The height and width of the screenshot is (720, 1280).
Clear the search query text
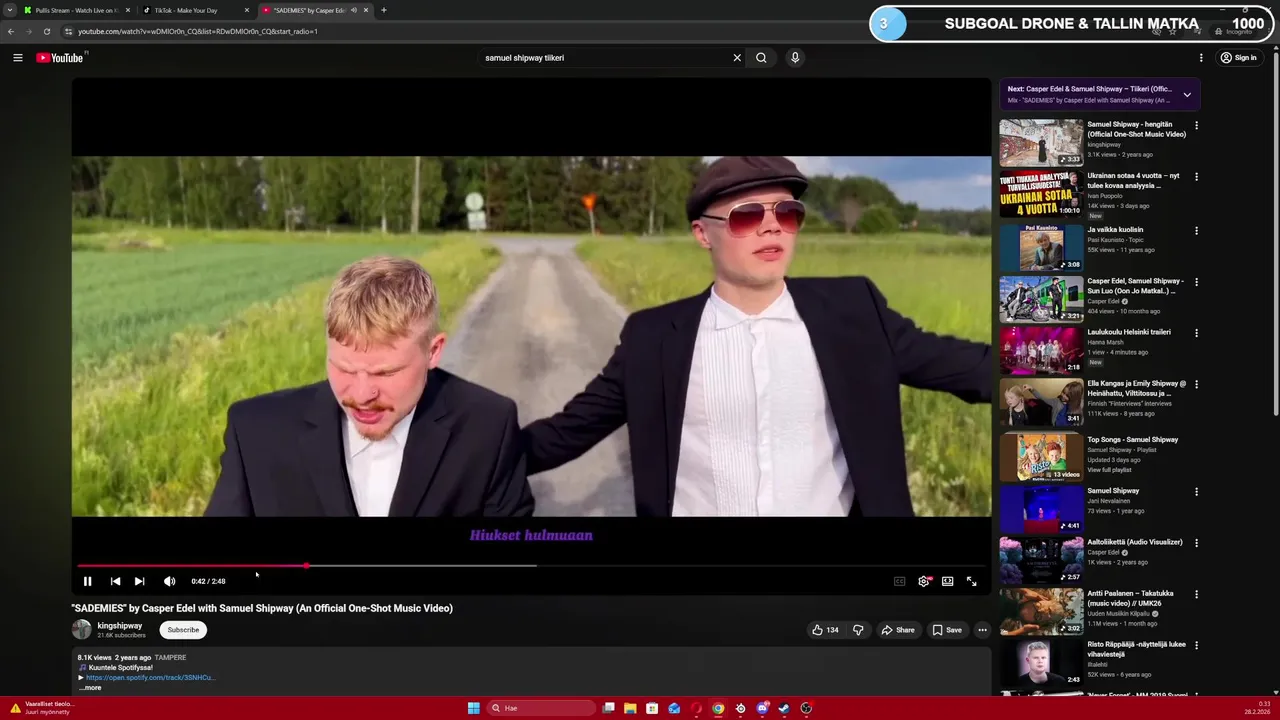point(737,58)
